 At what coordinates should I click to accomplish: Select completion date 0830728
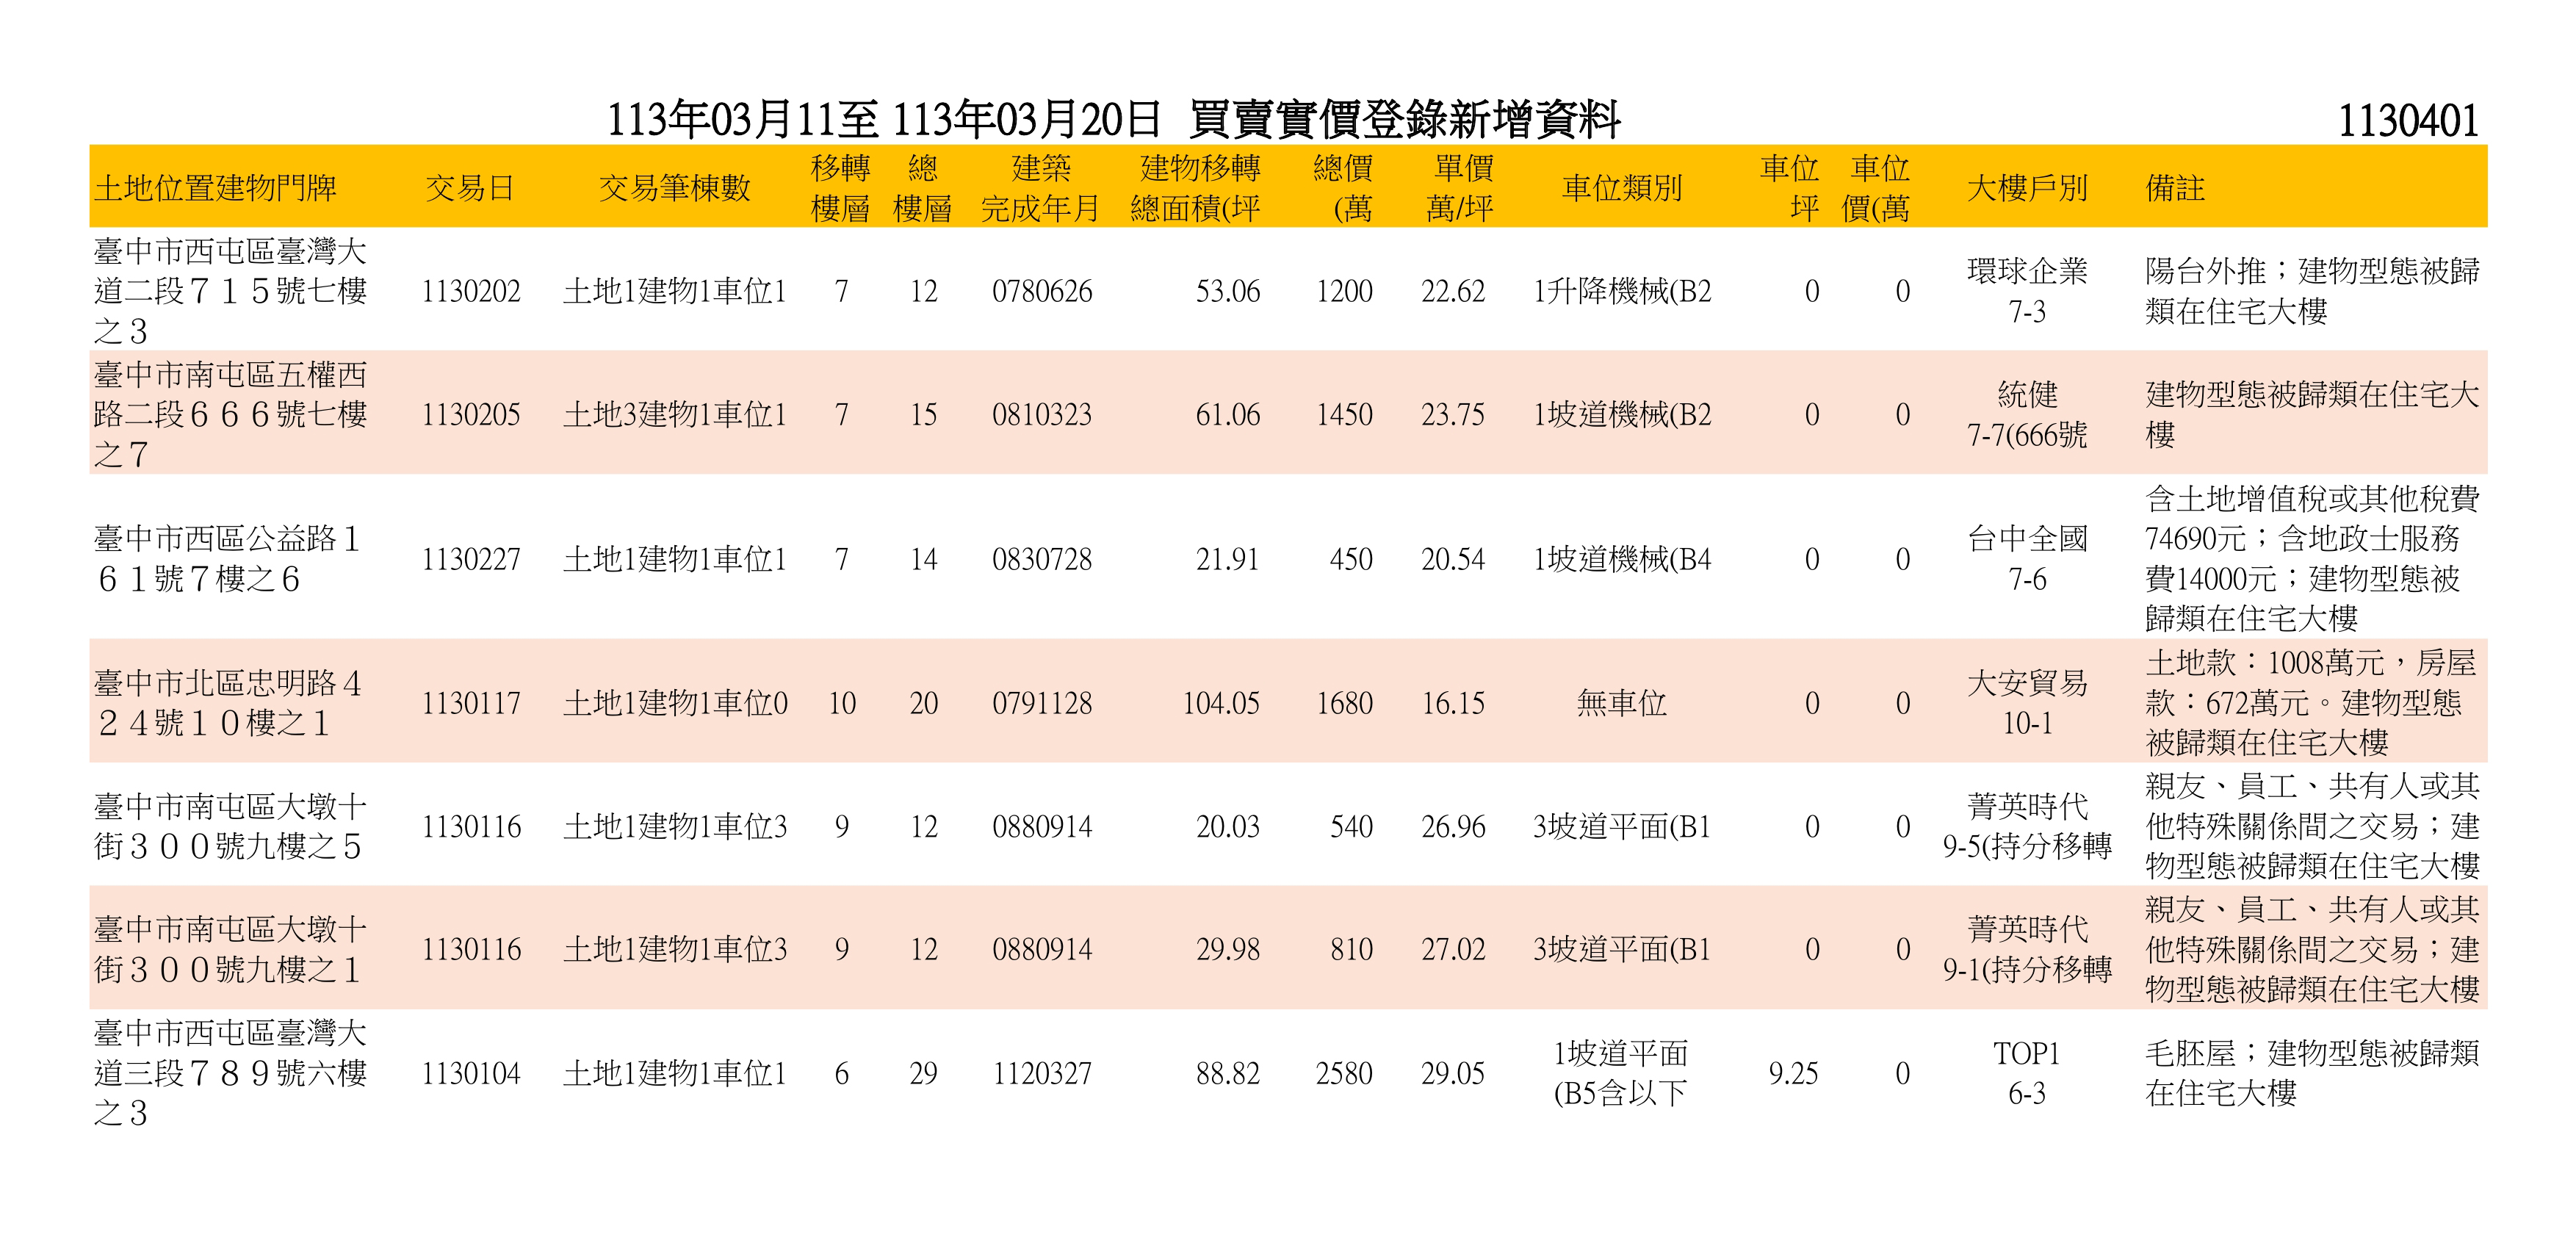1042,559
